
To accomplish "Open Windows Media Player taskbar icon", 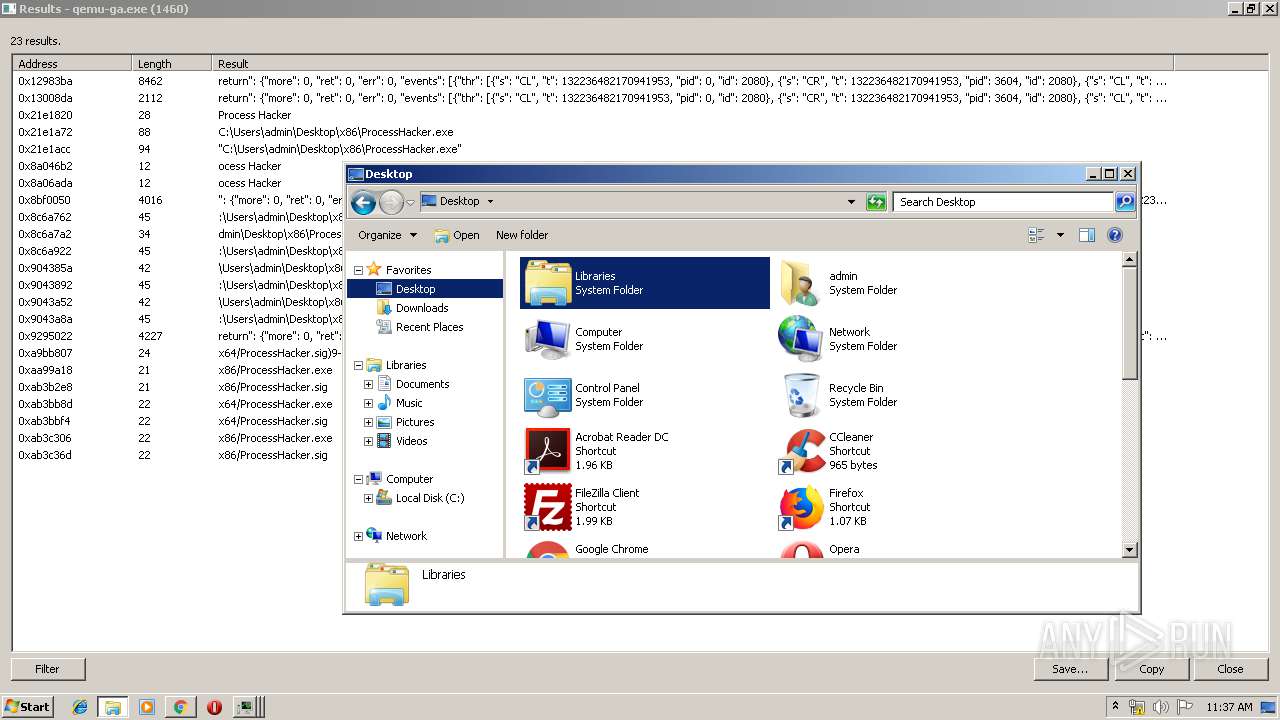I will coord(147,707).
